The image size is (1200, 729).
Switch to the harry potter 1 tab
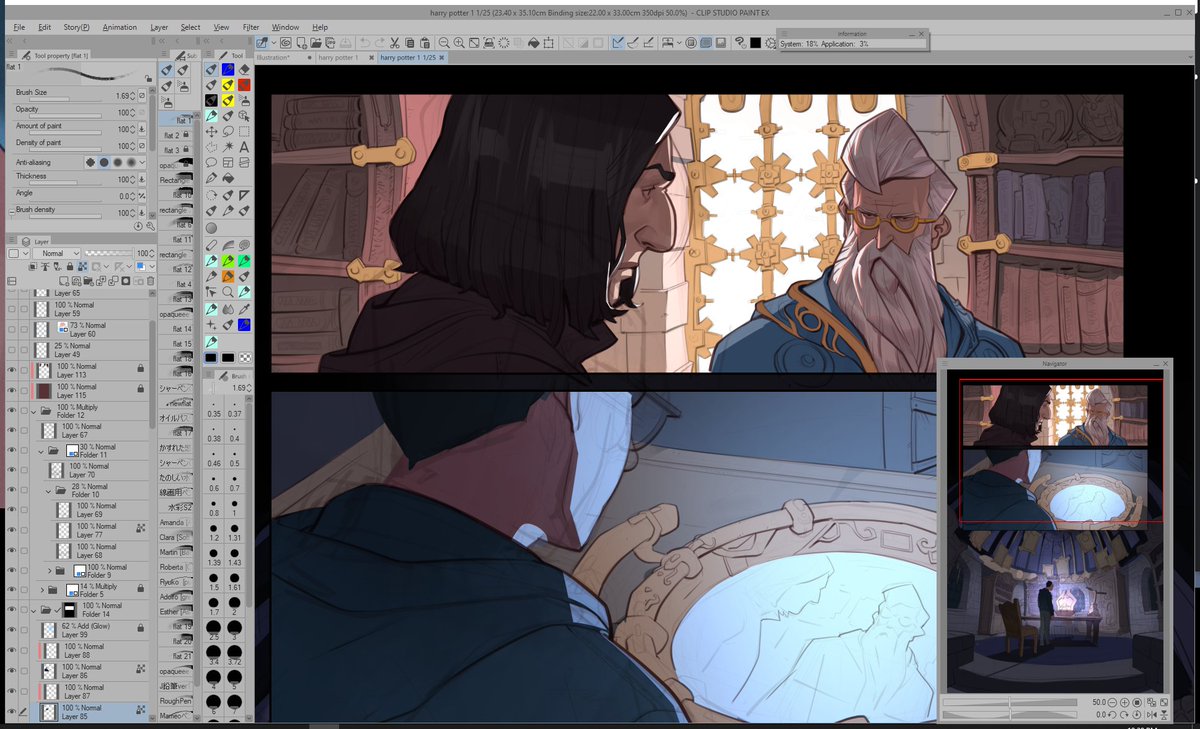338,58
